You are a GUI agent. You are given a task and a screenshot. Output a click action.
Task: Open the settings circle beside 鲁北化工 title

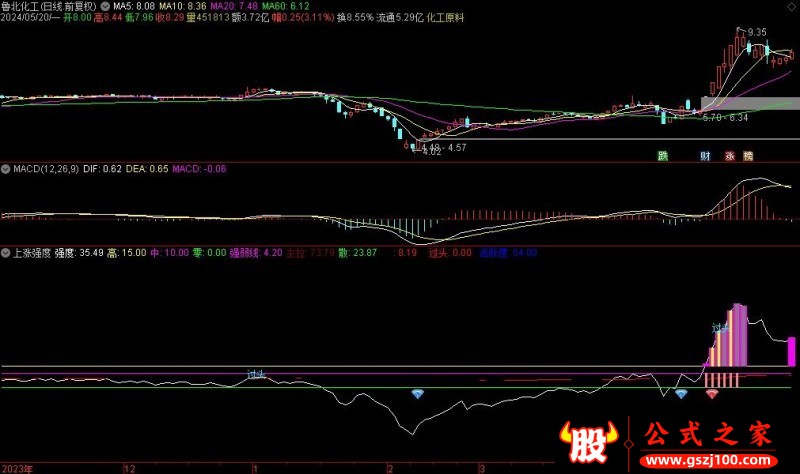[106, 6]
